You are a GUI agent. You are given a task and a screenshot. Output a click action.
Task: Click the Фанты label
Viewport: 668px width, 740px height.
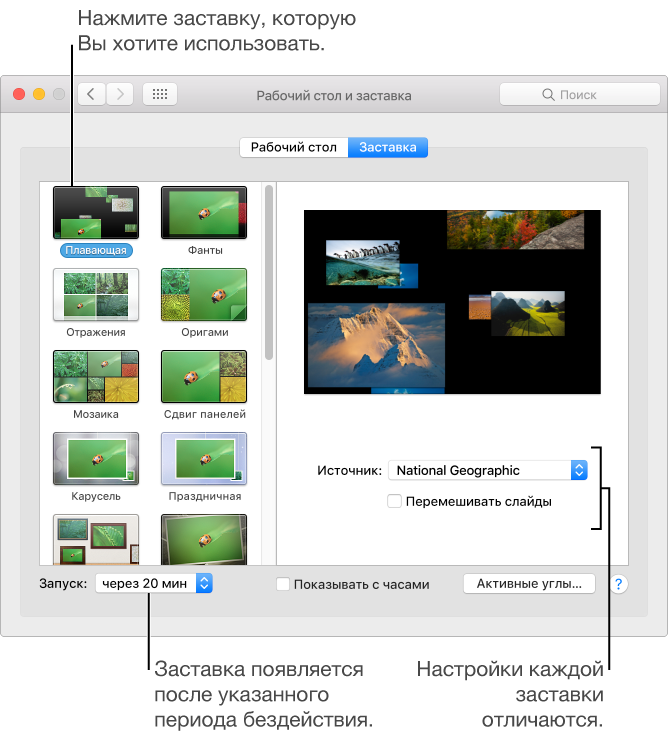(x=205, y=250)
